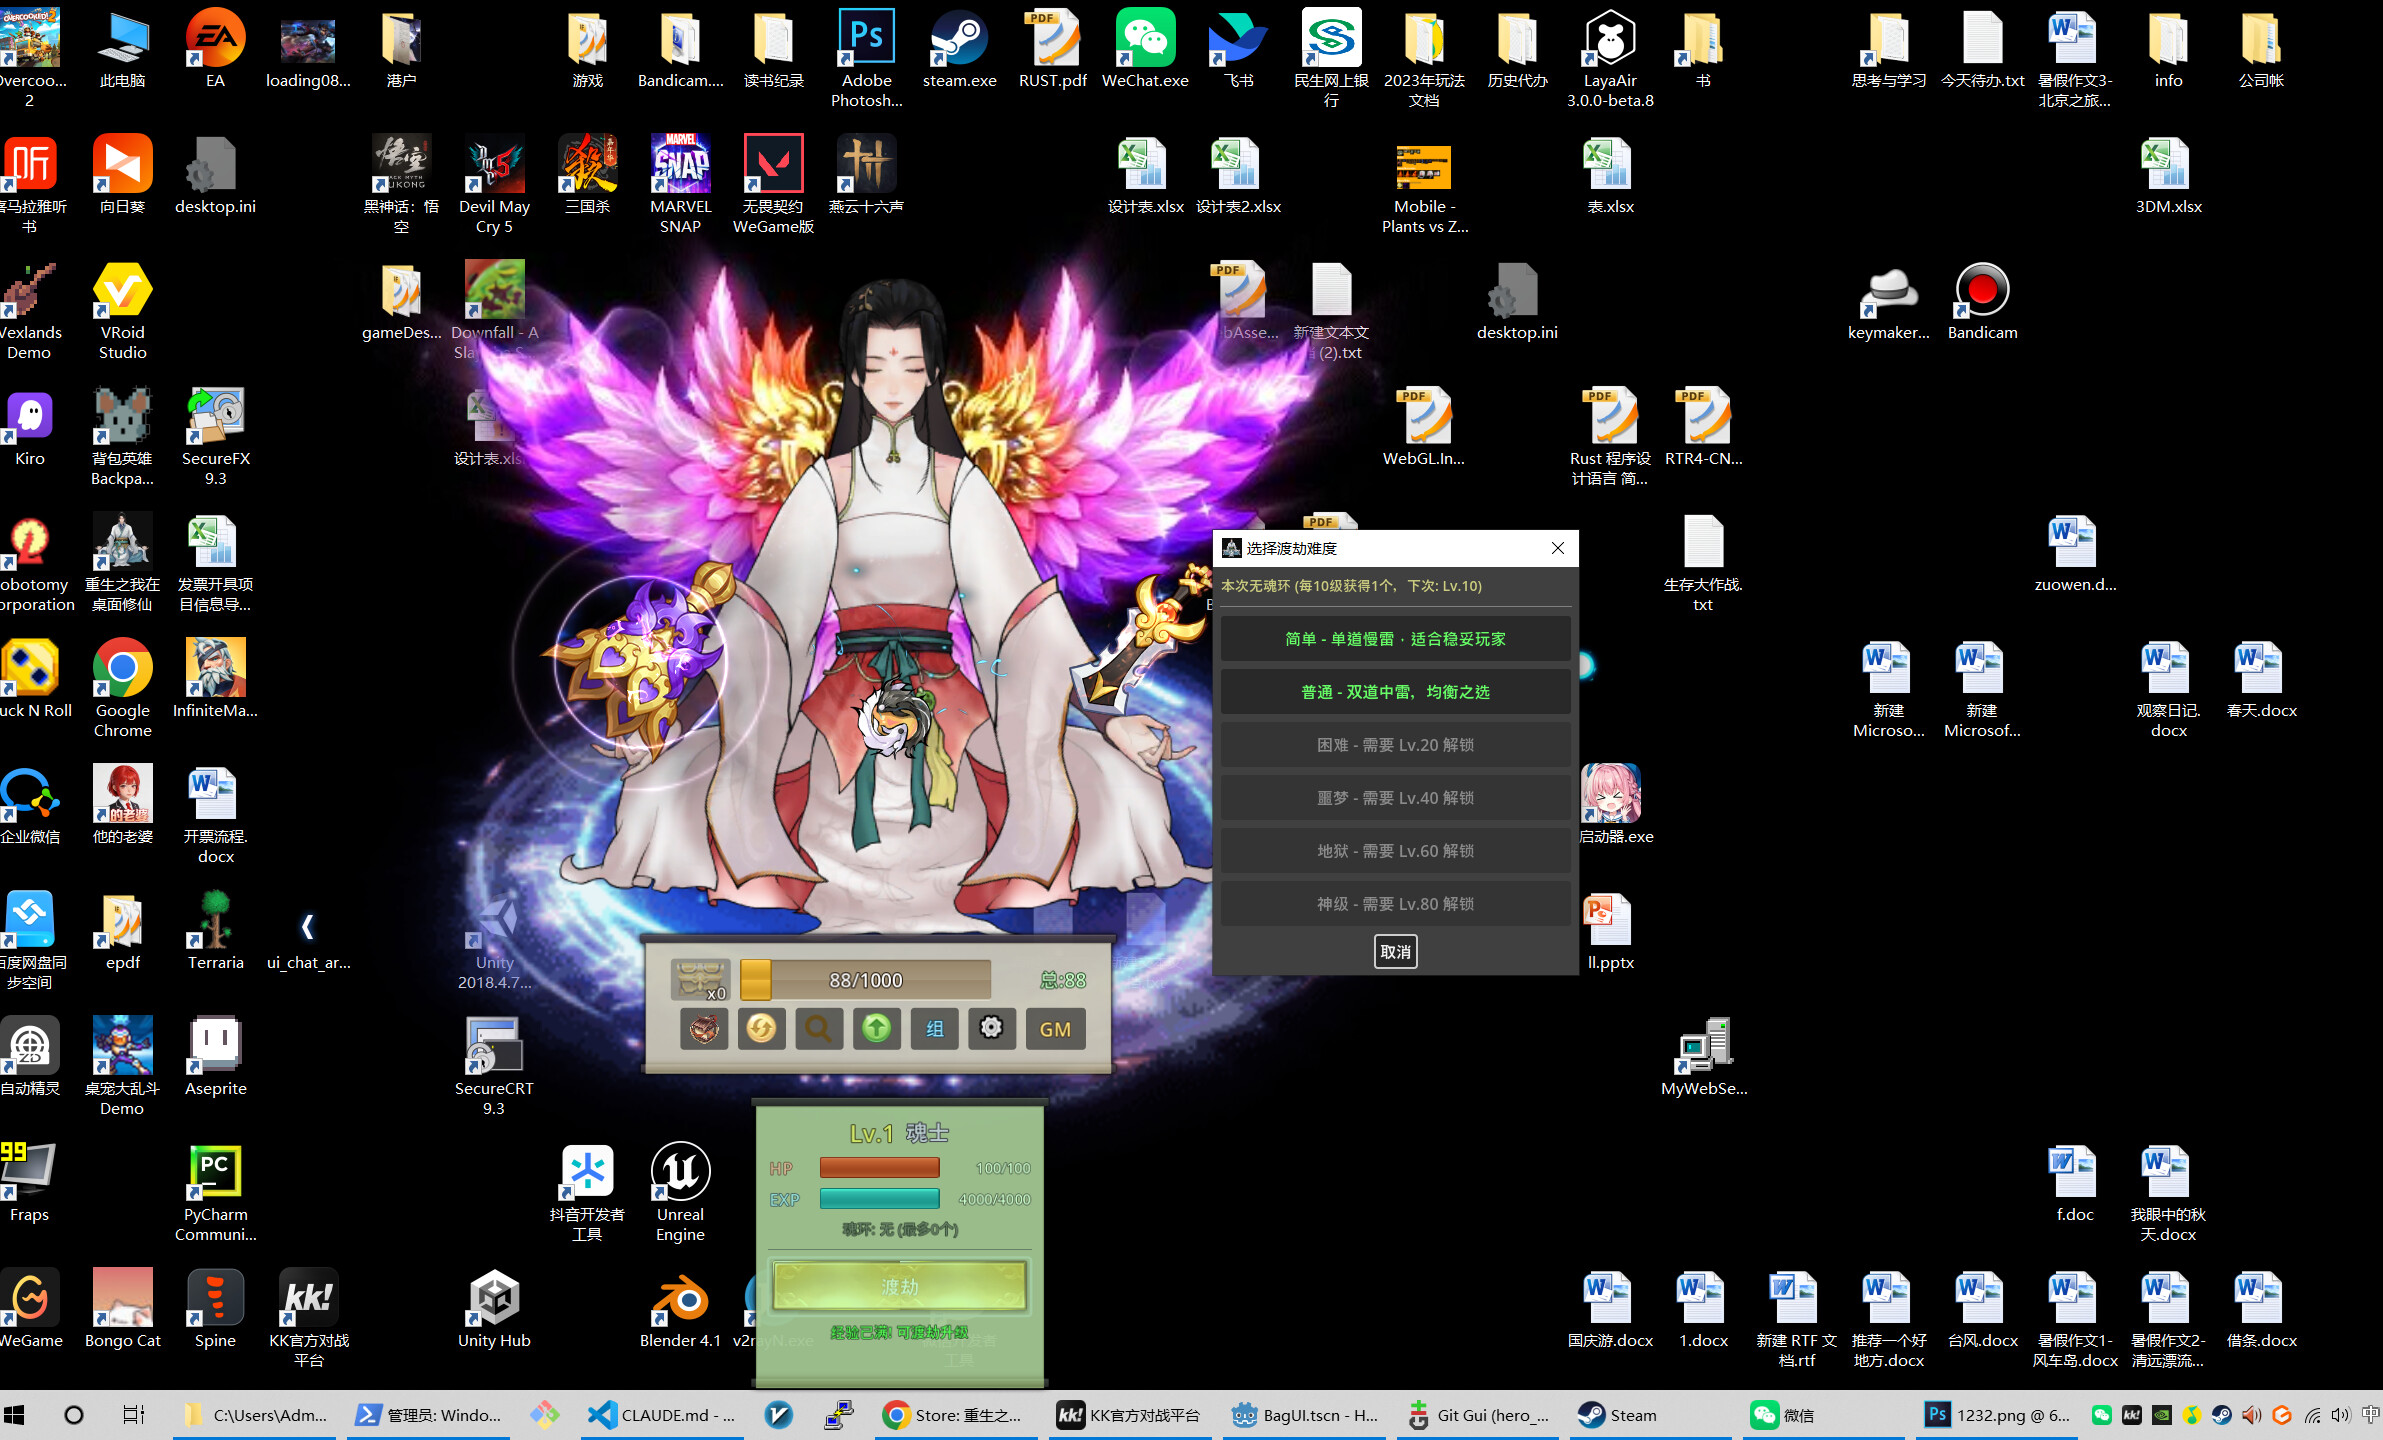2383x1440 pixels.
Task: Click the 组 (group) icon in the toolbar
Action: point(934,1028)
